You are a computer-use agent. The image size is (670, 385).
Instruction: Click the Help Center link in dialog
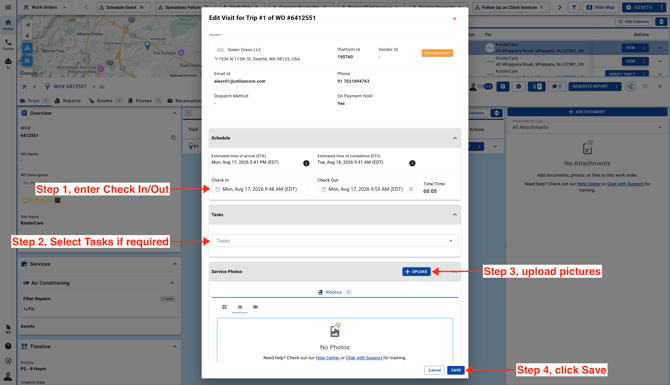(x=327, y=358)
